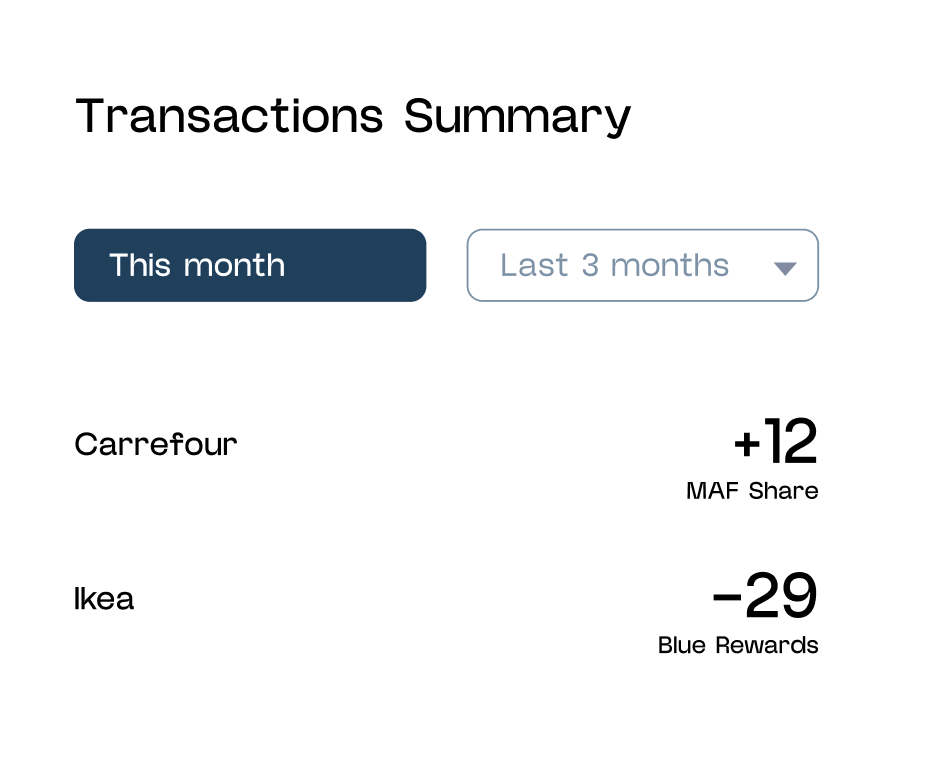Viewport: 928px width, 772px height.
Task: Click the Ikea transaction name
Action: (x=104, y=599)
